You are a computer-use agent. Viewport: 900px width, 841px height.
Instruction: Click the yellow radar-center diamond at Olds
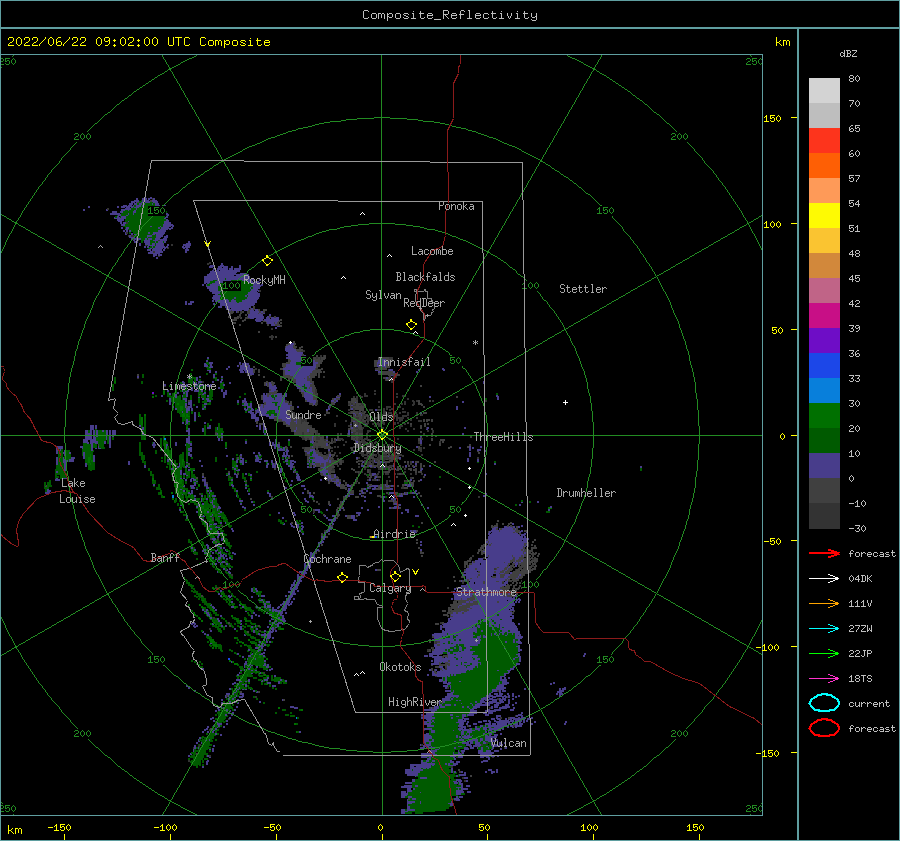pos(382,435)
